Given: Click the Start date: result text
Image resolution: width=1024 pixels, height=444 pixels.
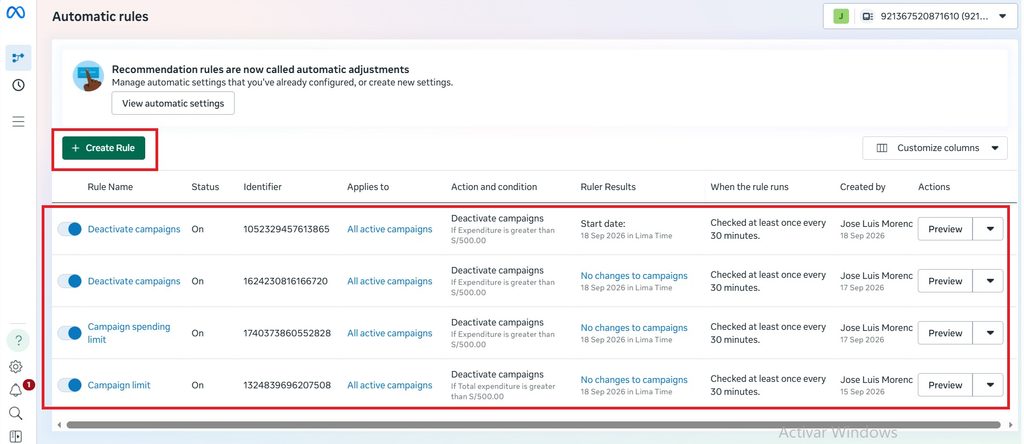Looking at the screenshot, I should coord(603,224).
